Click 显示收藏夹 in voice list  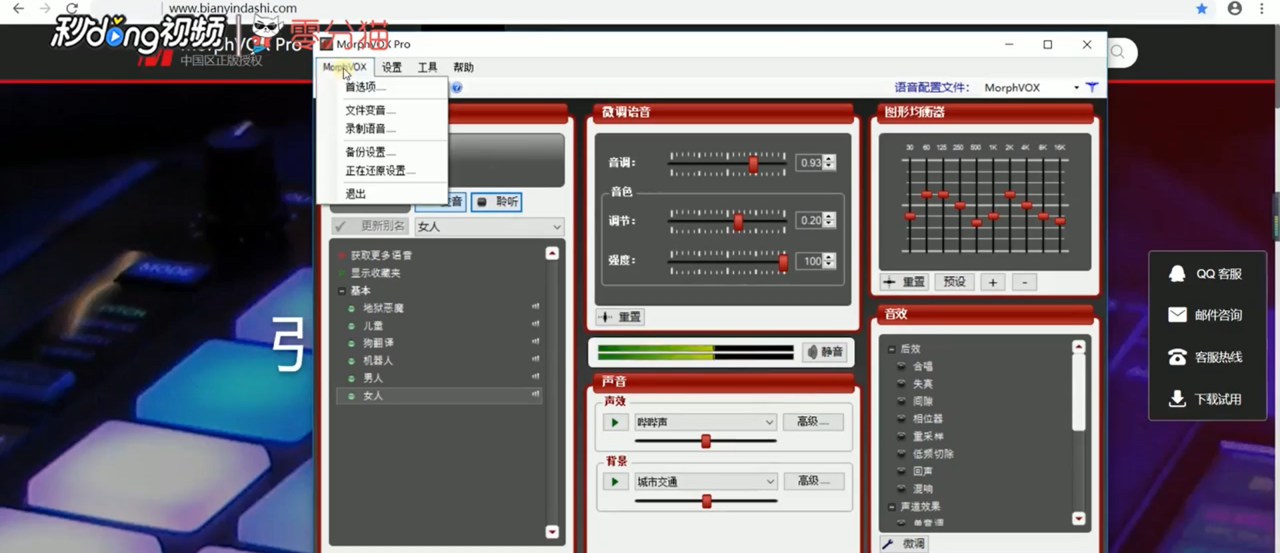click(x=375, y=273)
